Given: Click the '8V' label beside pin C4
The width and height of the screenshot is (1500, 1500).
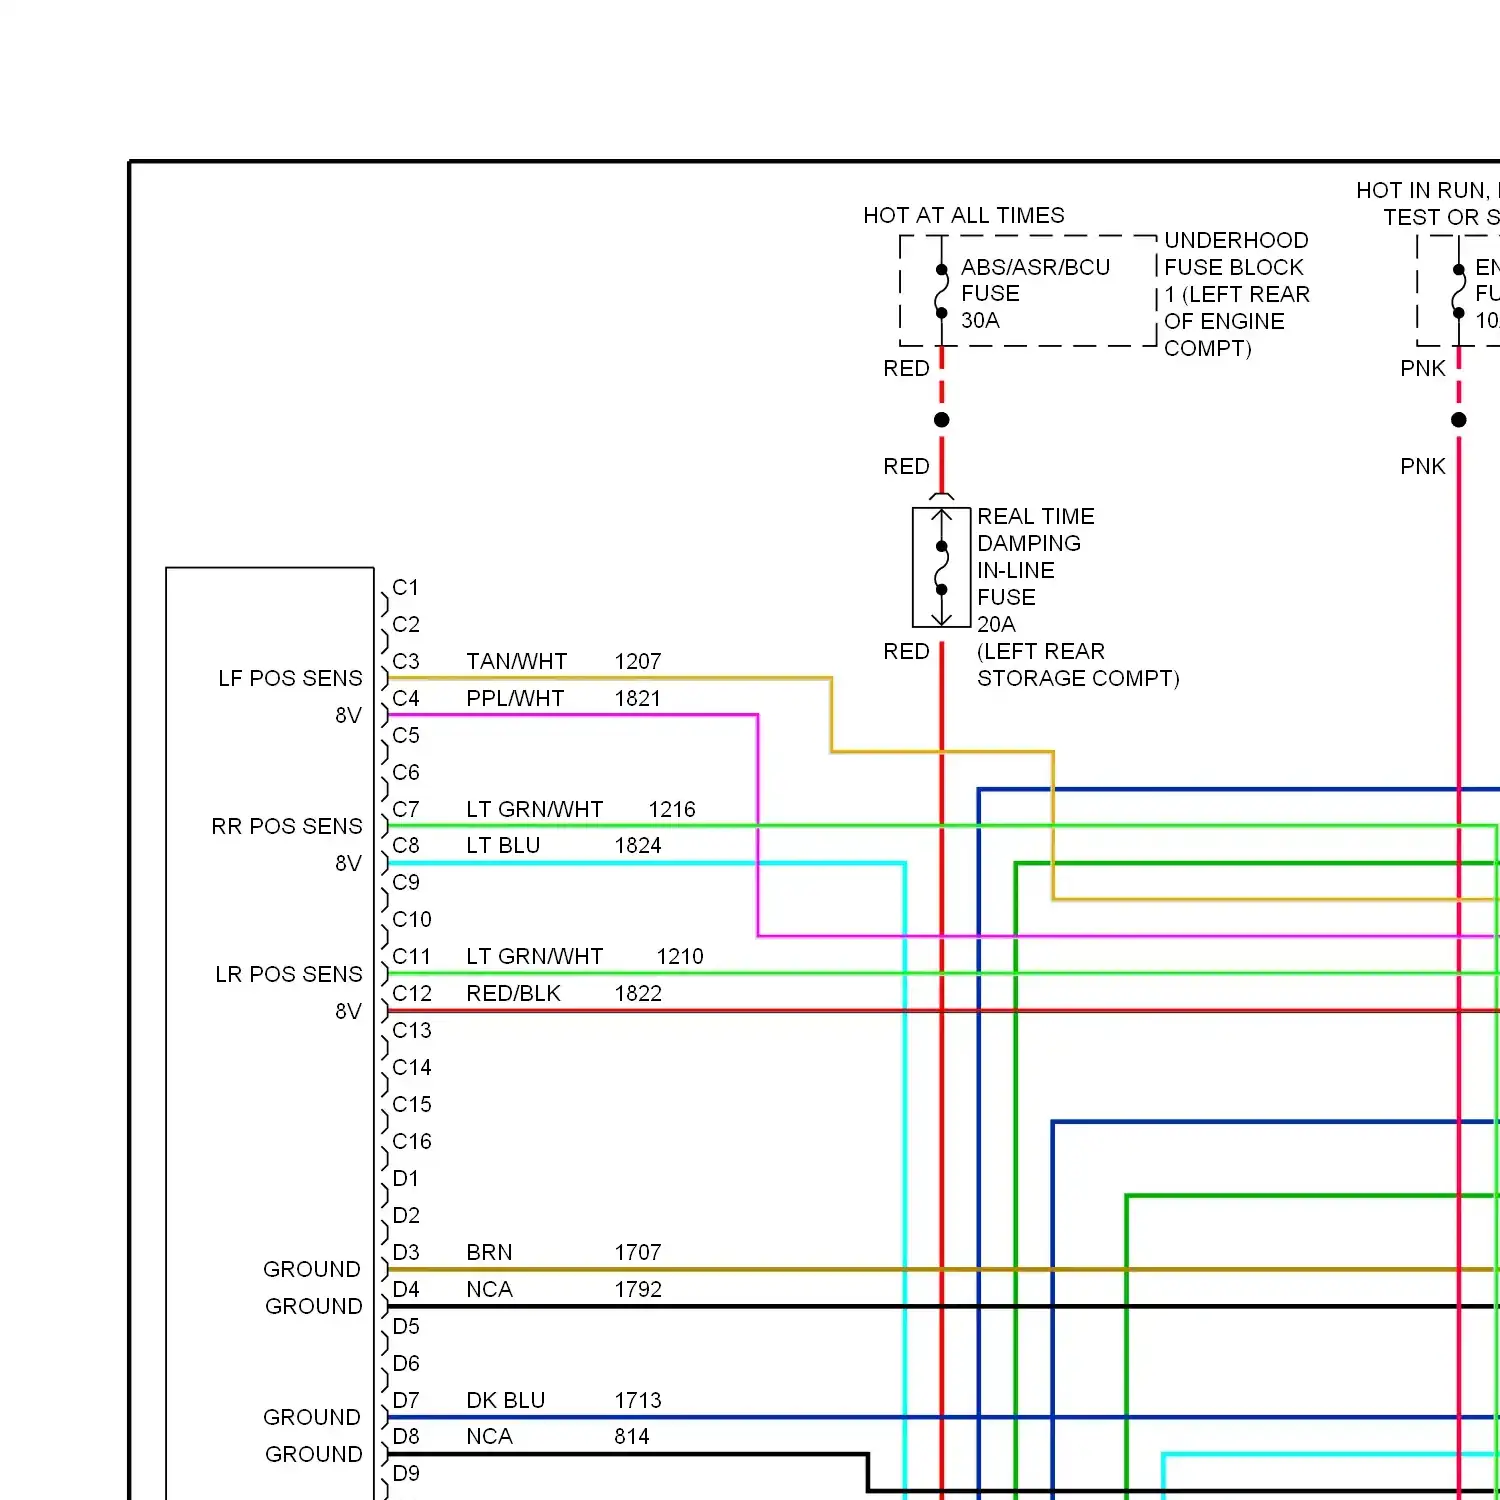Looking at the screenshot, I should [348, 716].
